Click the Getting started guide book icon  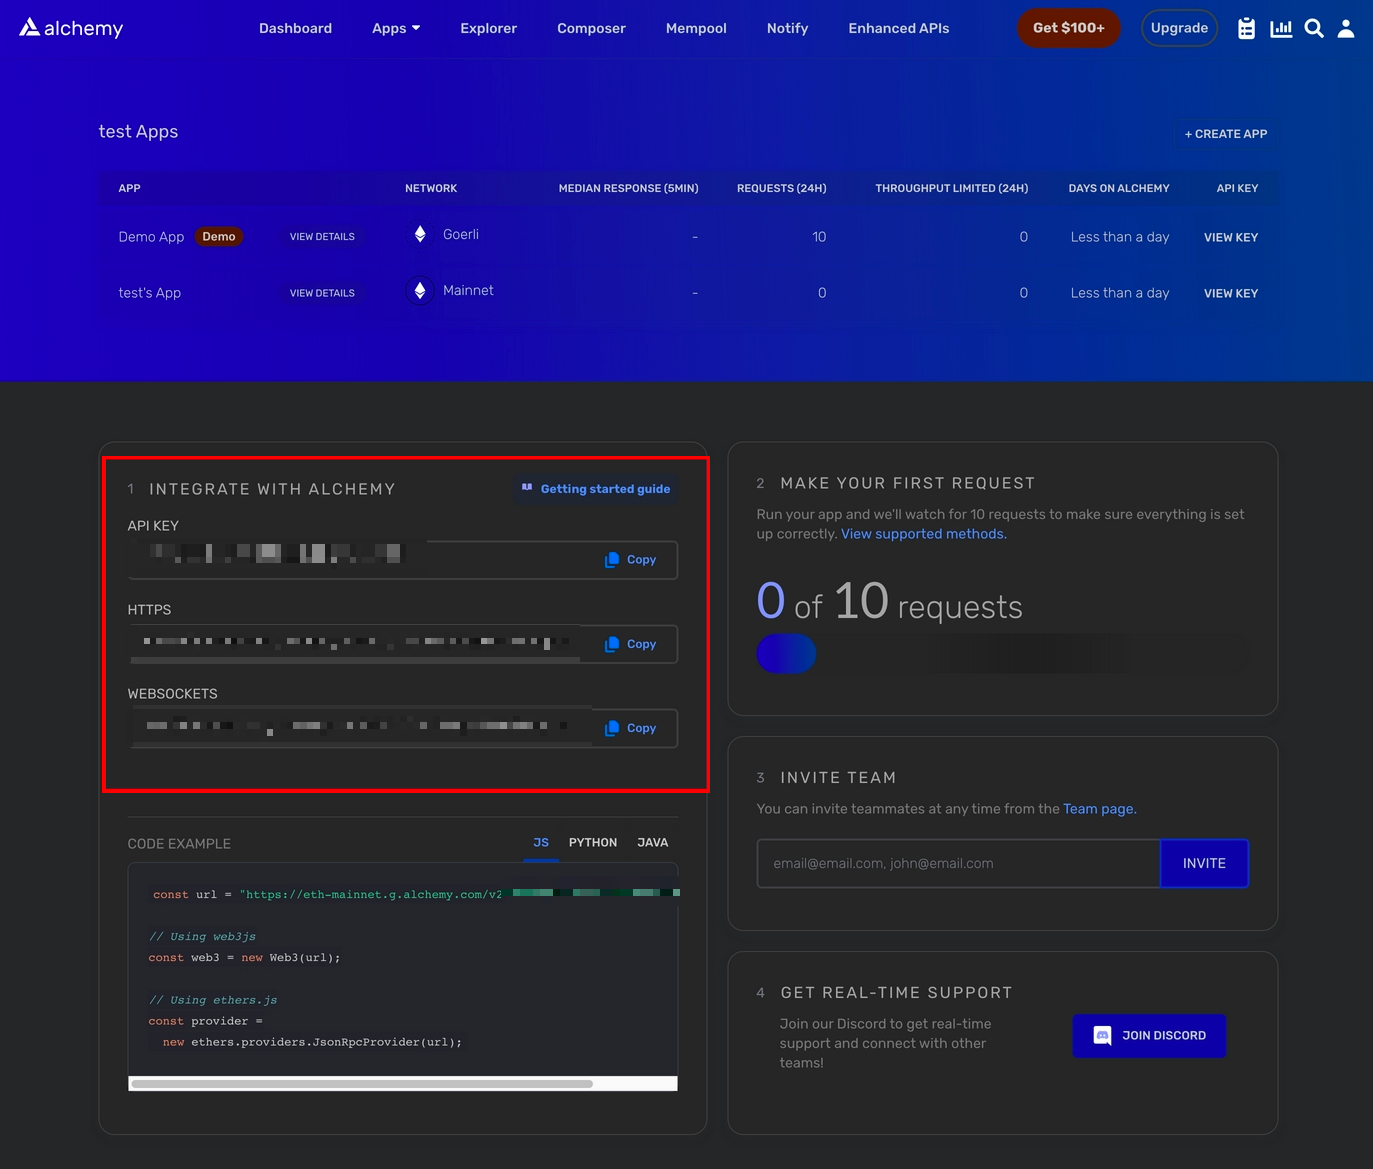point(527,488)
